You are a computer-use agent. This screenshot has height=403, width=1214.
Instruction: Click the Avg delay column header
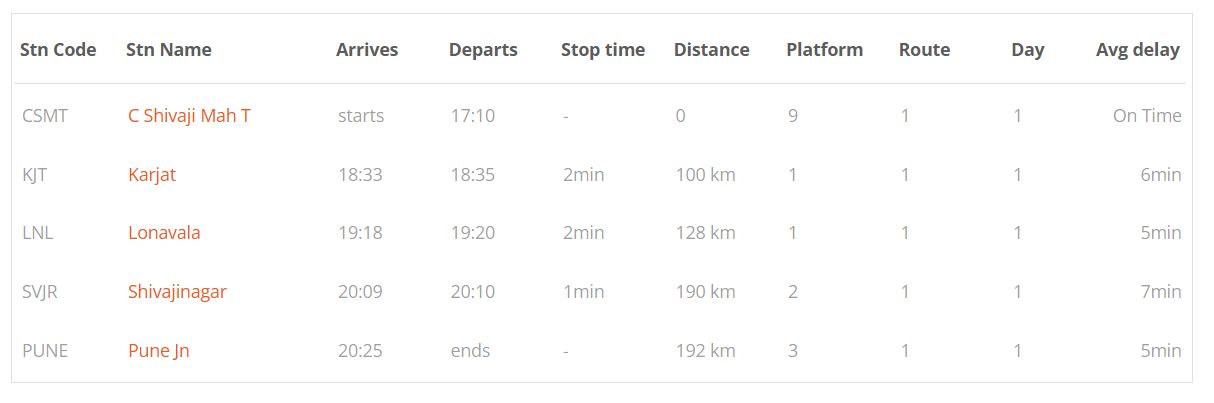pos(1138,50)
